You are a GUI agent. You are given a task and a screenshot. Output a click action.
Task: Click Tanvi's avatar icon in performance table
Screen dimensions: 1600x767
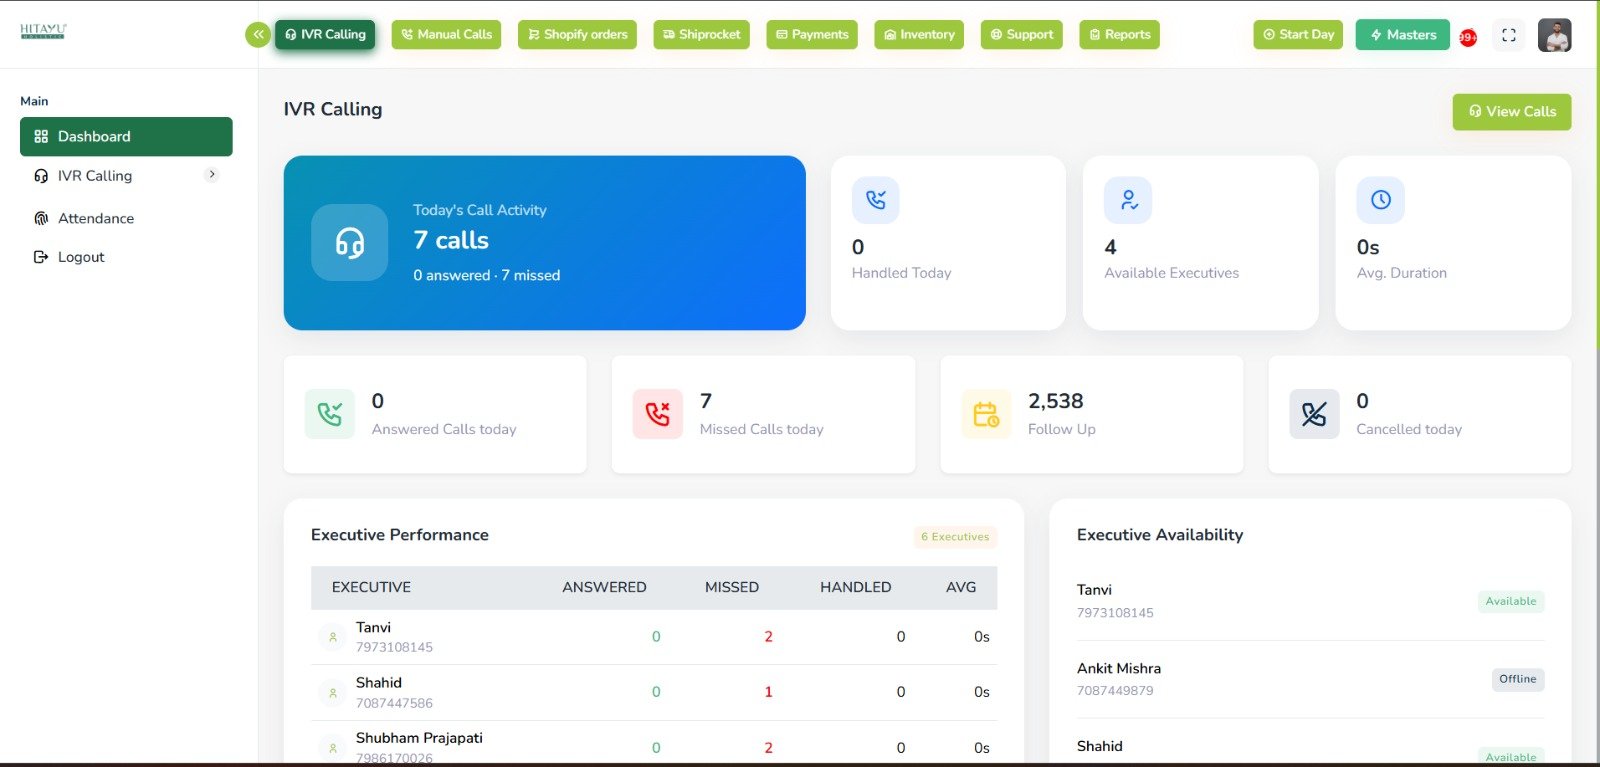333,637
